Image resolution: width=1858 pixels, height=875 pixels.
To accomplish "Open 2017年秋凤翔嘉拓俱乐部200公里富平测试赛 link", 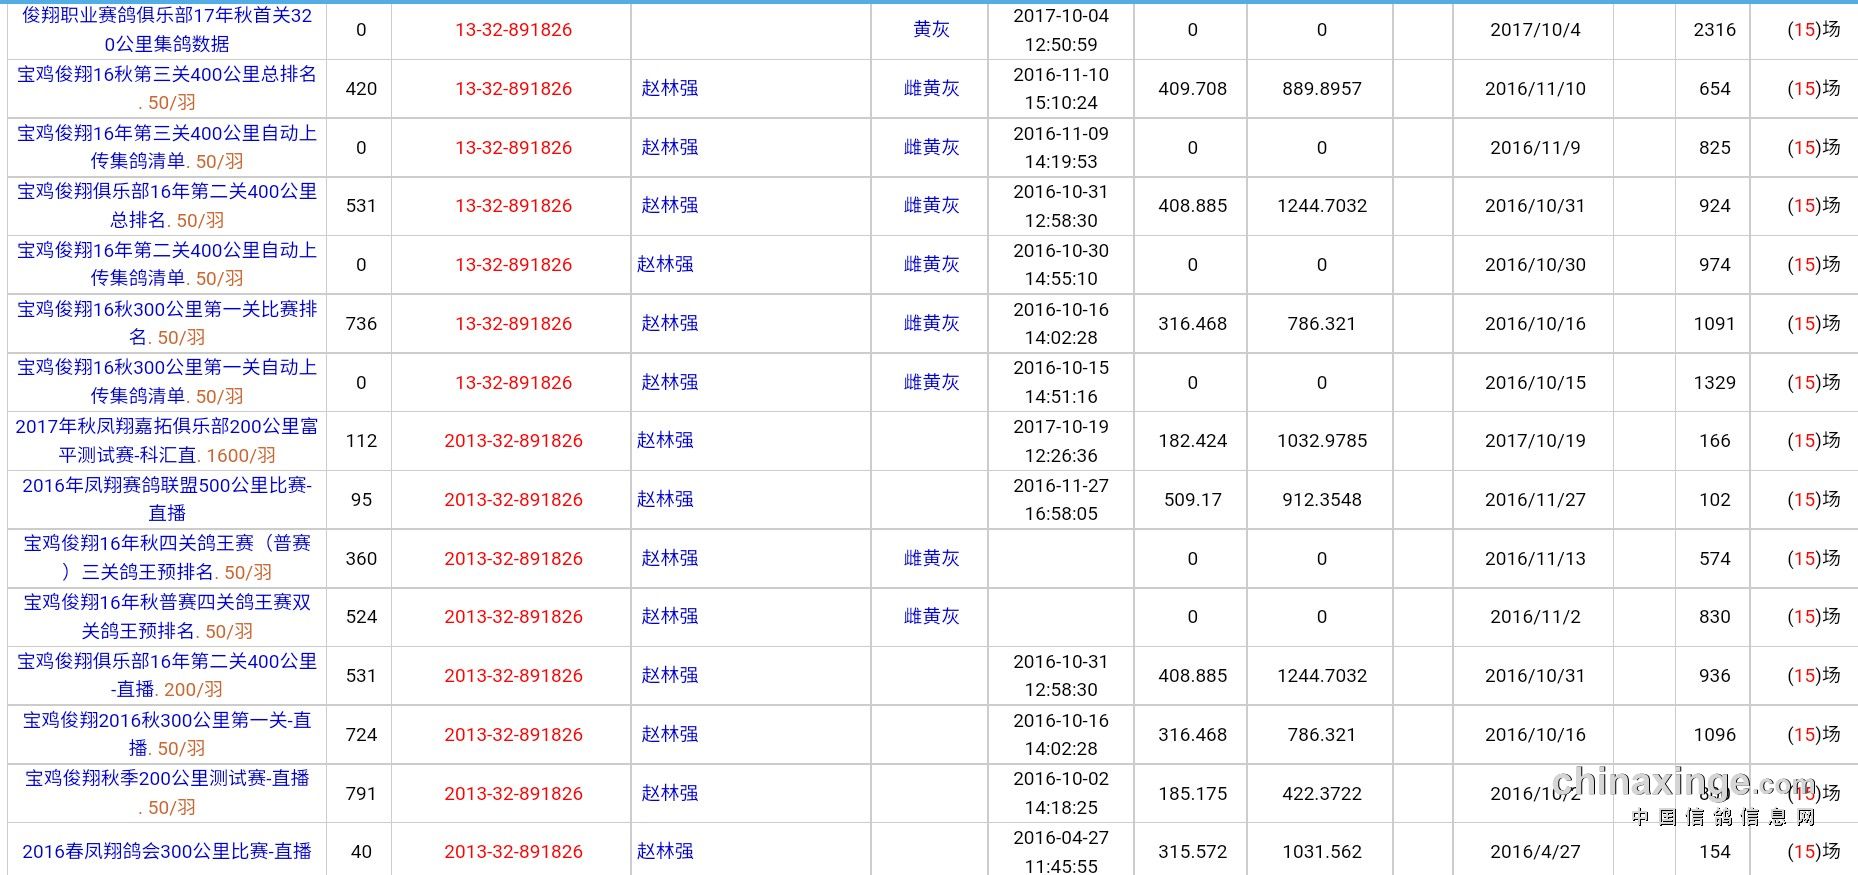I will pos(167,427).
